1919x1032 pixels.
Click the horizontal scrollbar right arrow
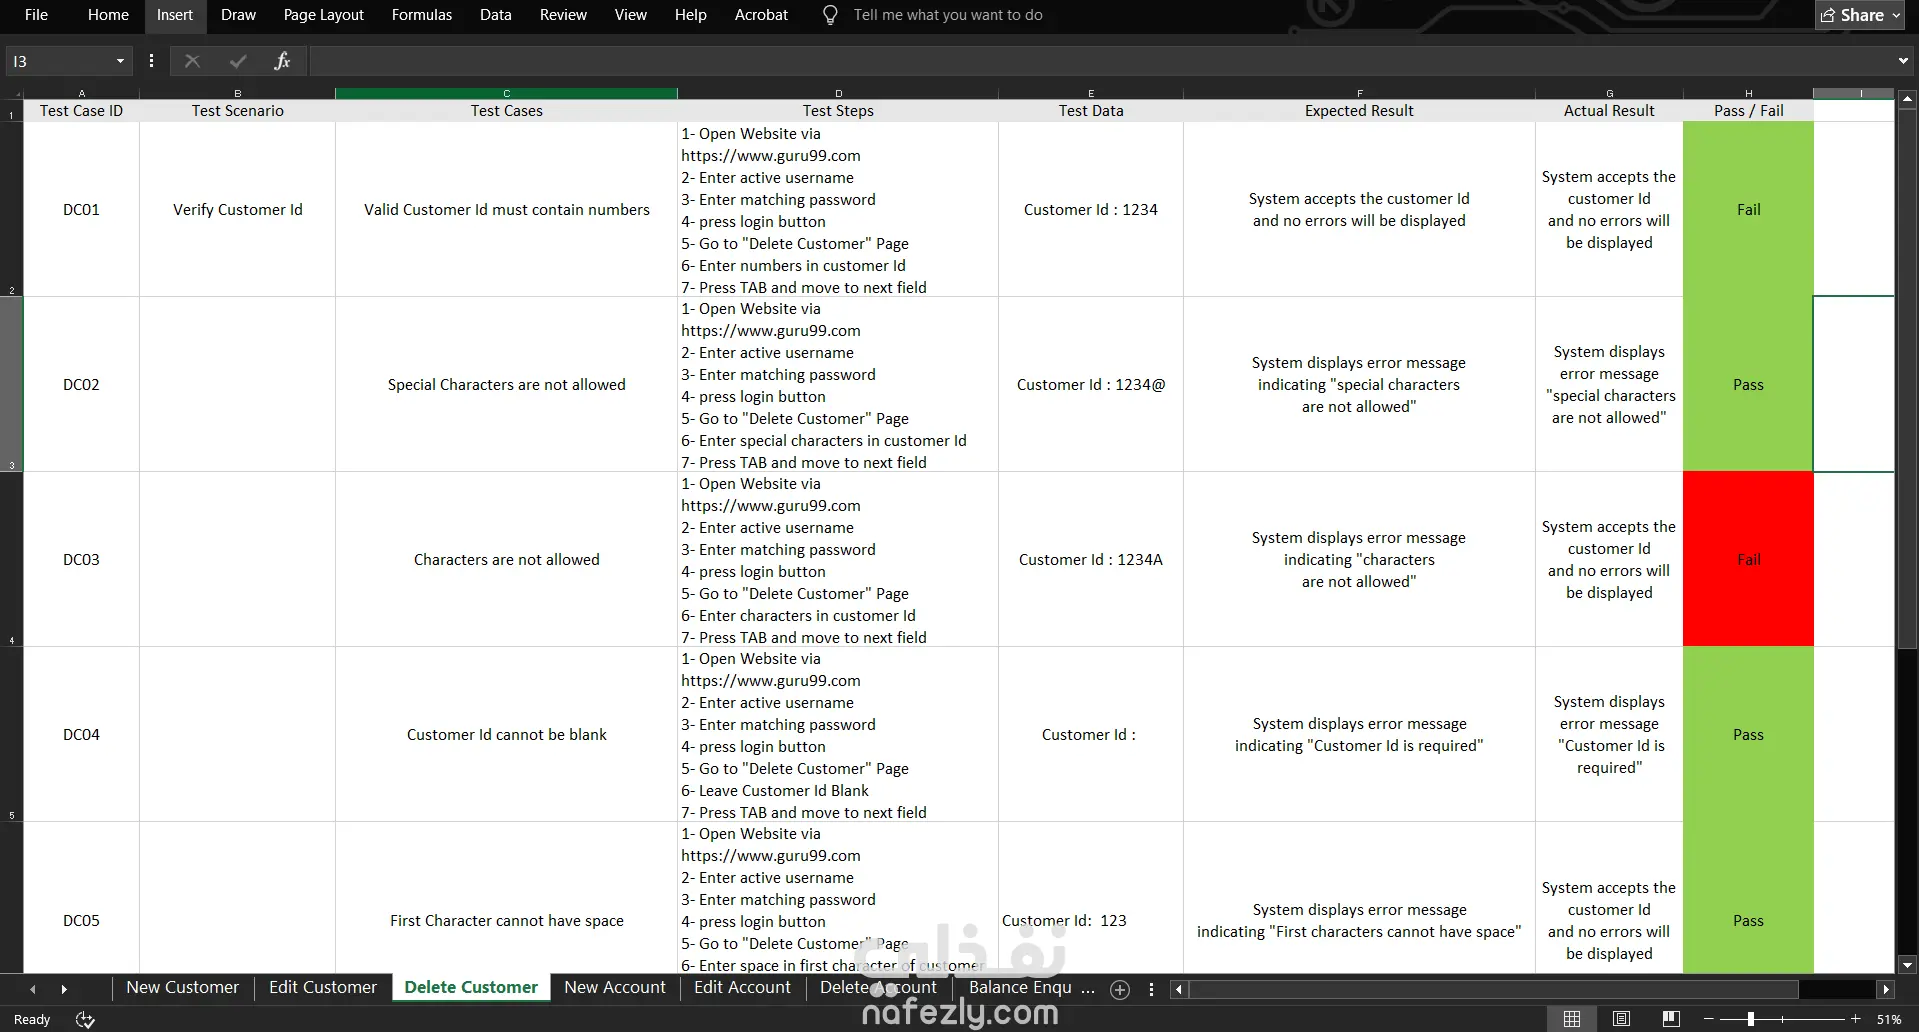[1888, 989]
